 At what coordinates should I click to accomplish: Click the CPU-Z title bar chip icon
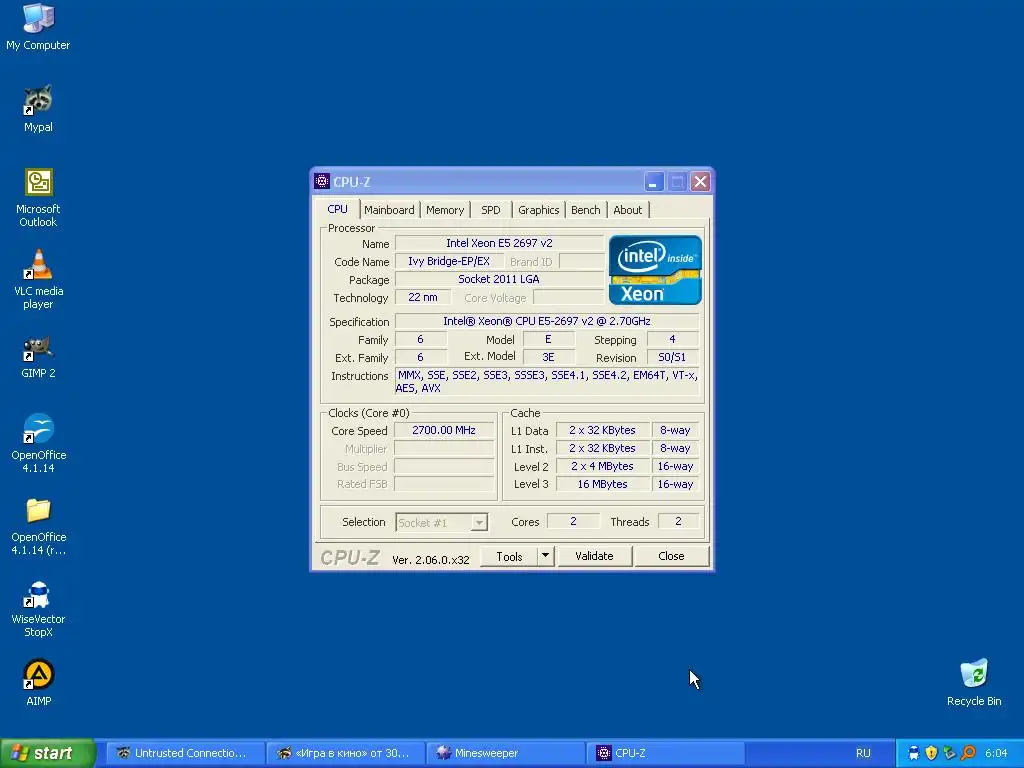pos(321,181)
